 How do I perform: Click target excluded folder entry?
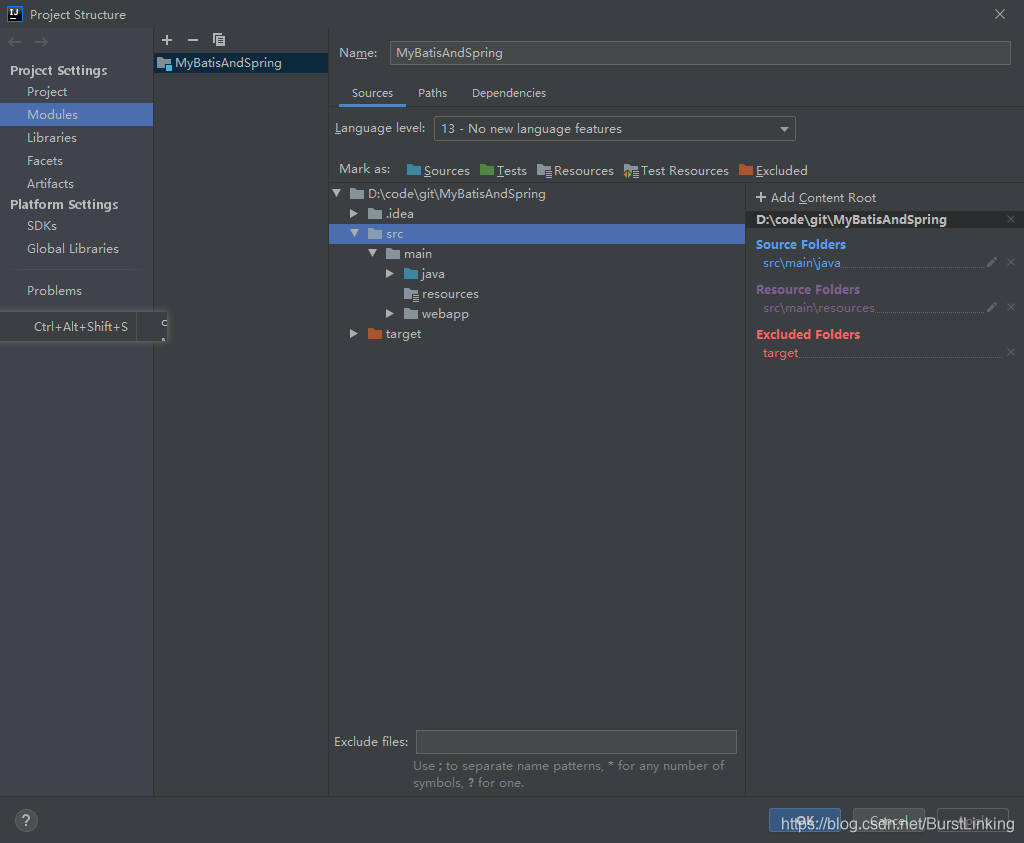tap(780, 353)
